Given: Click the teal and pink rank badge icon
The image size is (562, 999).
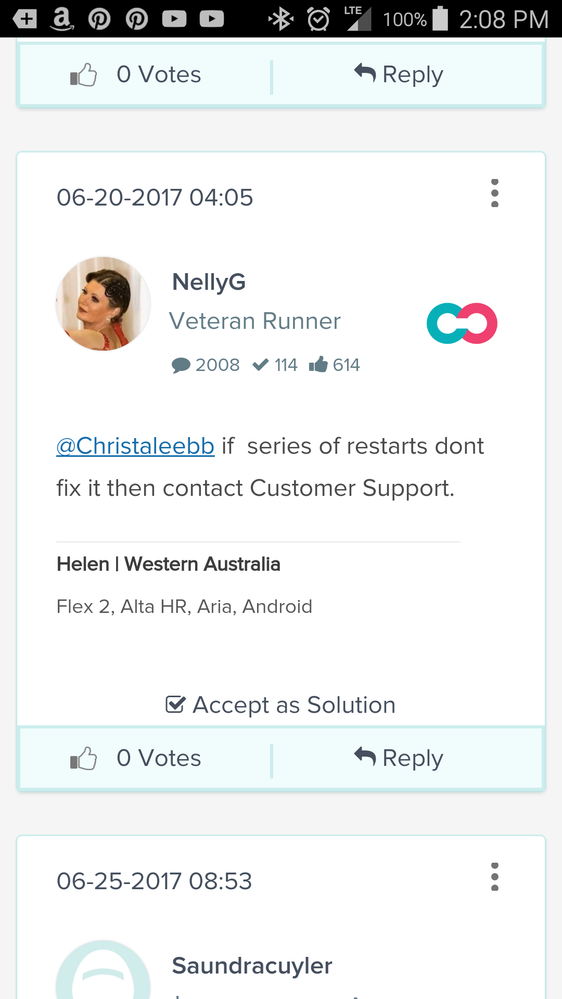Looking at the screenshot, I should tap(462, 324).
